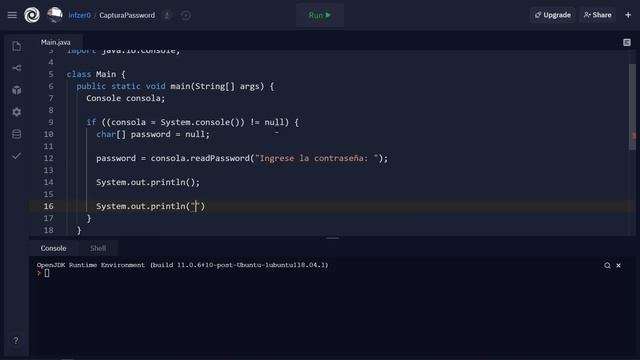Viewport: 640px width, 360px height.
Task: Run the program with Run button
Action: 320,15
